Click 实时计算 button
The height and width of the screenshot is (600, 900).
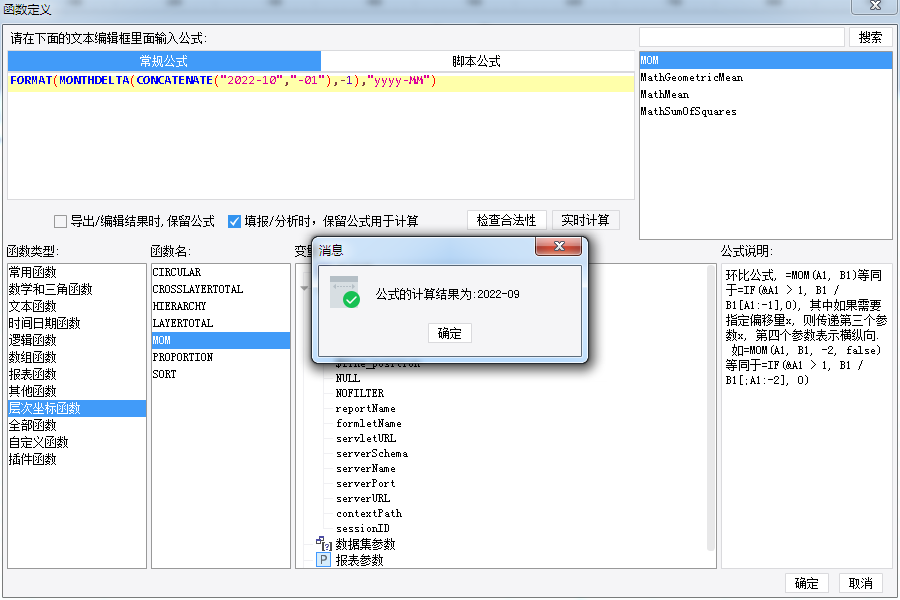click(x=585, y=220)
